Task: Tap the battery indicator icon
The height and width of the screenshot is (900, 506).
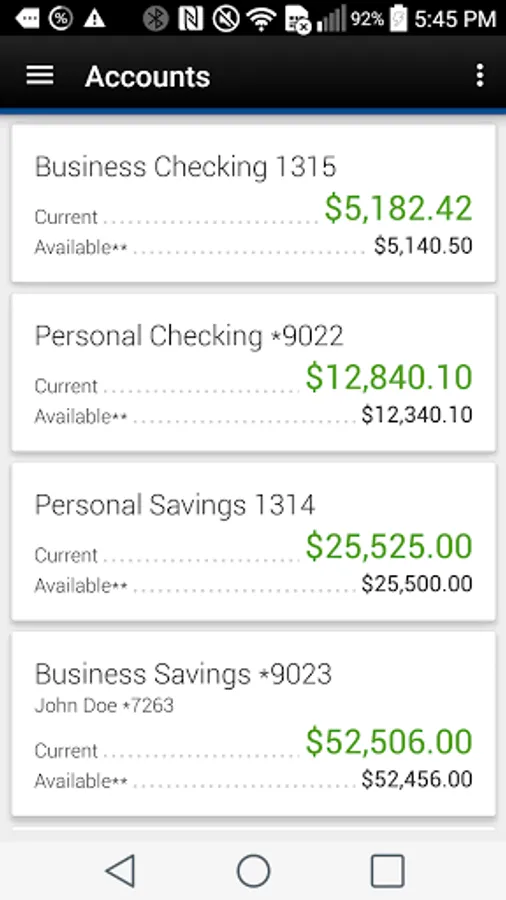Action: pyautogui.click(x=398, y=19)
